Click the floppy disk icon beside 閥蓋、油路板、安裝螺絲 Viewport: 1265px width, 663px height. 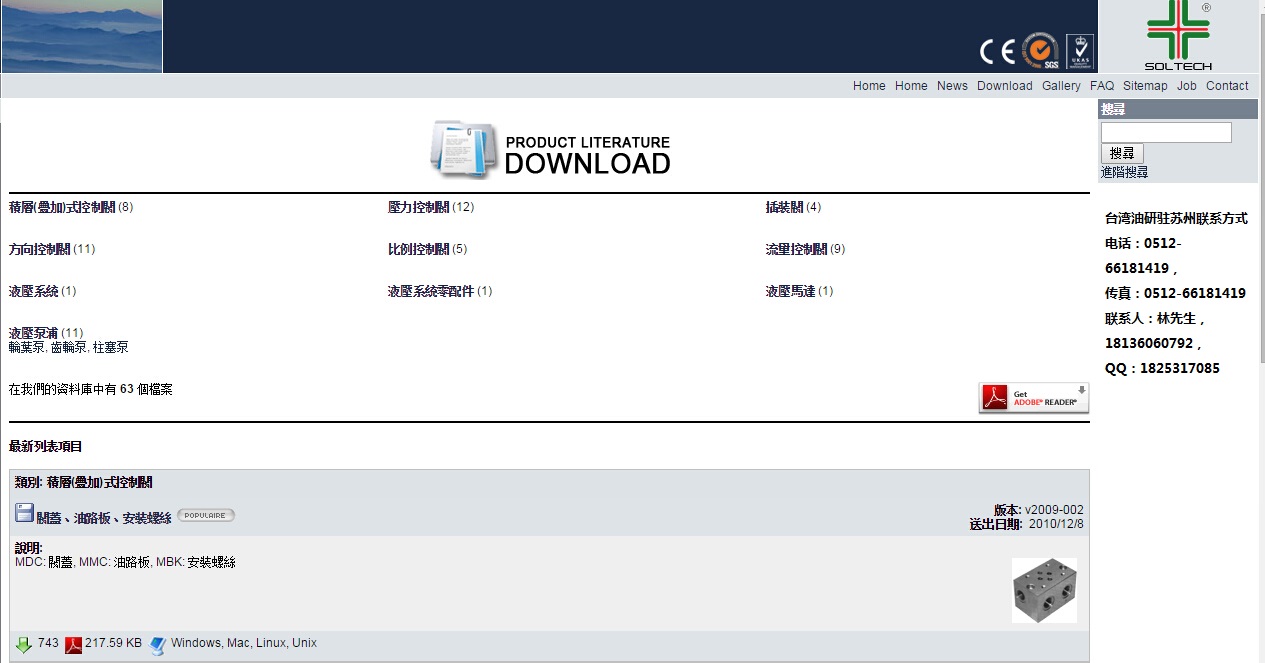(x=24, y=514)
